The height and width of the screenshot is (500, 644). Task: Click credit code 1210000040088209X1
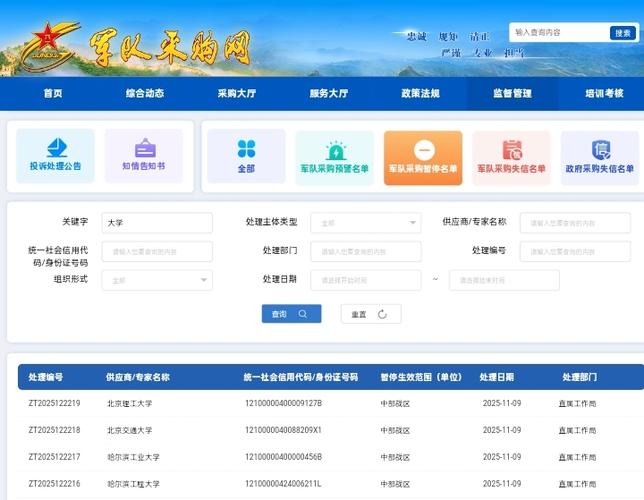283,430
